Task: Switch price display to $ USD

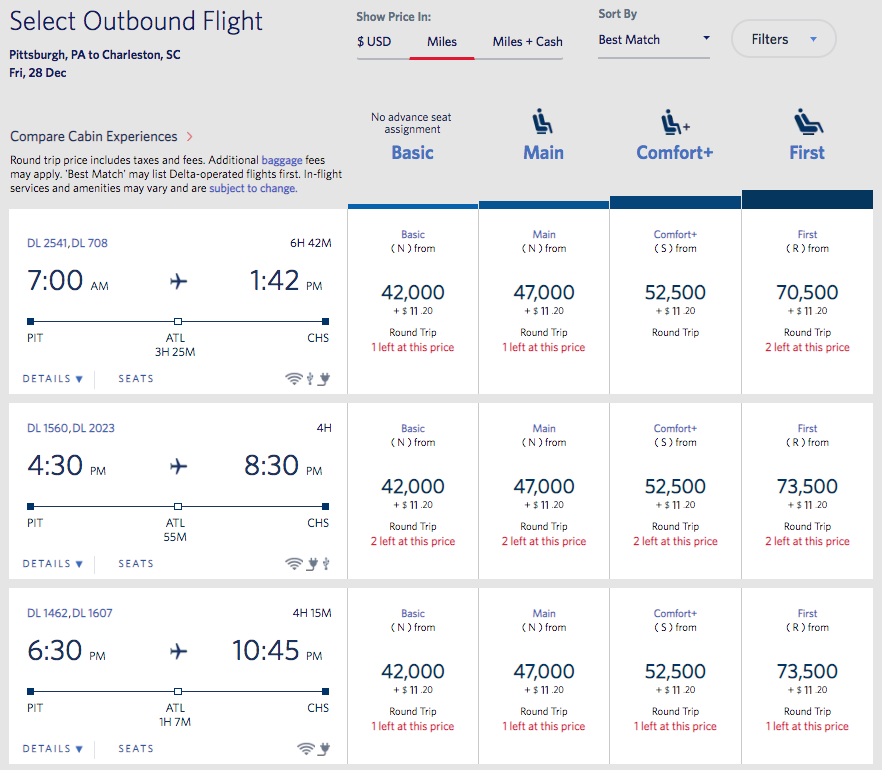Action: click(374, 42)
